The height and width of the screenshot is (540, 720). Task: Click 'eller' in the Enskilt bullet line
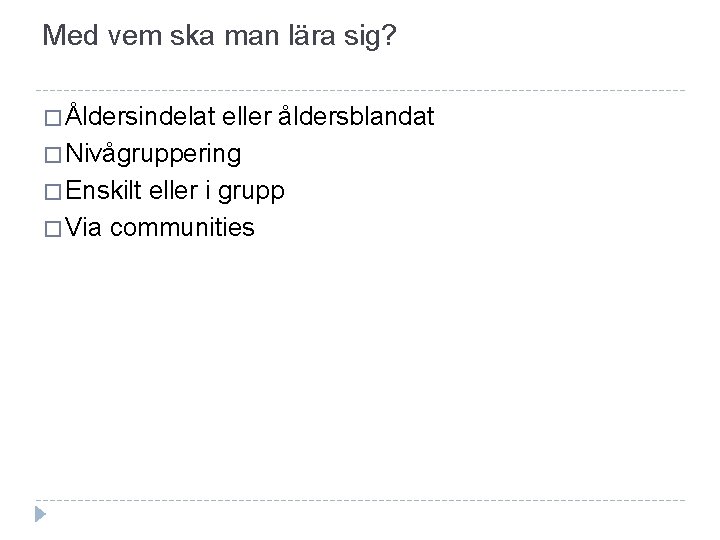click(x=174, y=191)
